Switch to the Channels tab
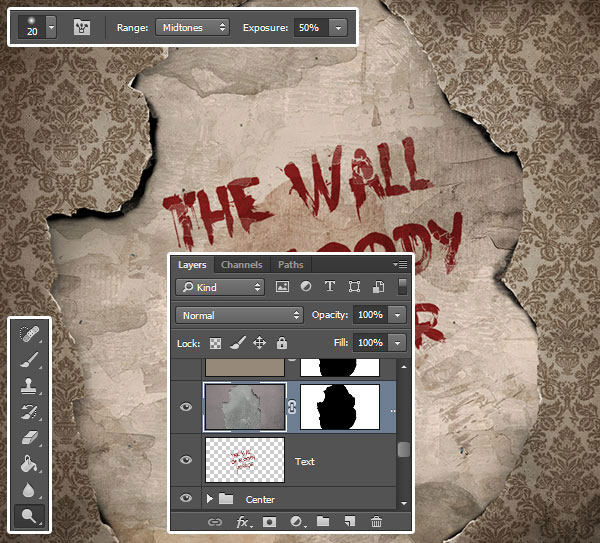The height and width of the screenshot is (543, 600). click(241, 265)
